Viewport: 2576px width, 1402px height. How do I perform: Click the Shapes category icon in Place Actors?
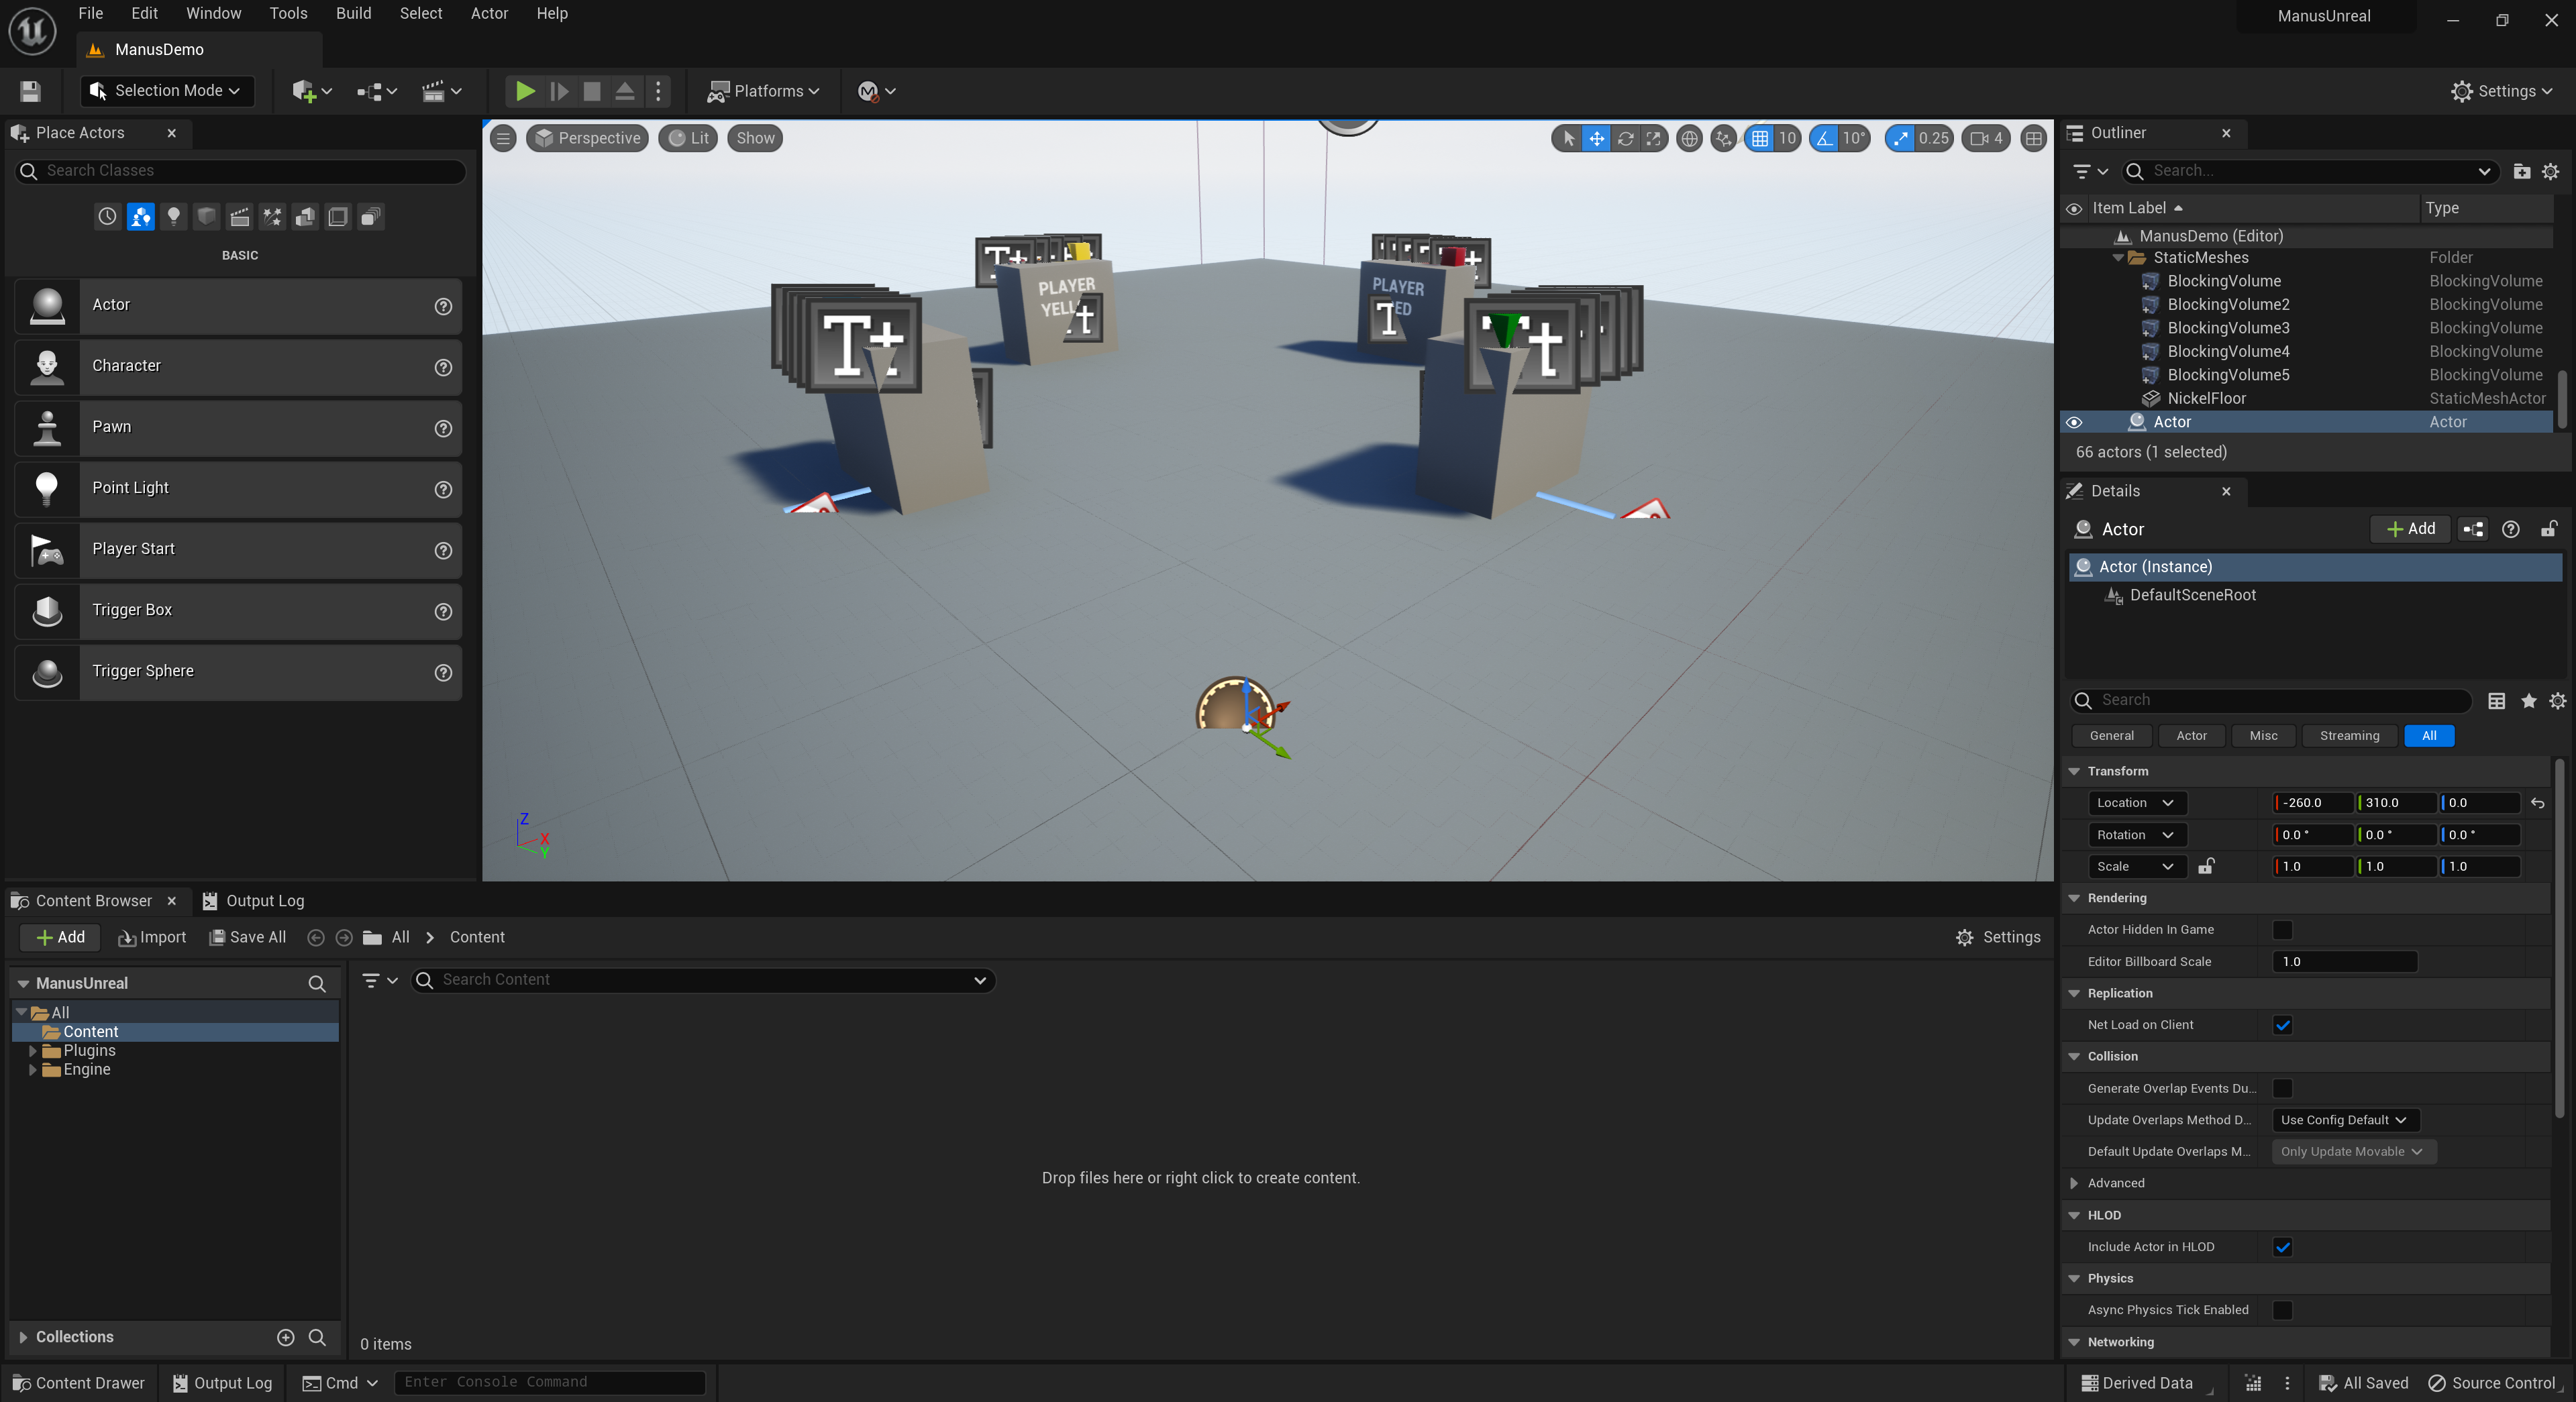tap(207, 216)
